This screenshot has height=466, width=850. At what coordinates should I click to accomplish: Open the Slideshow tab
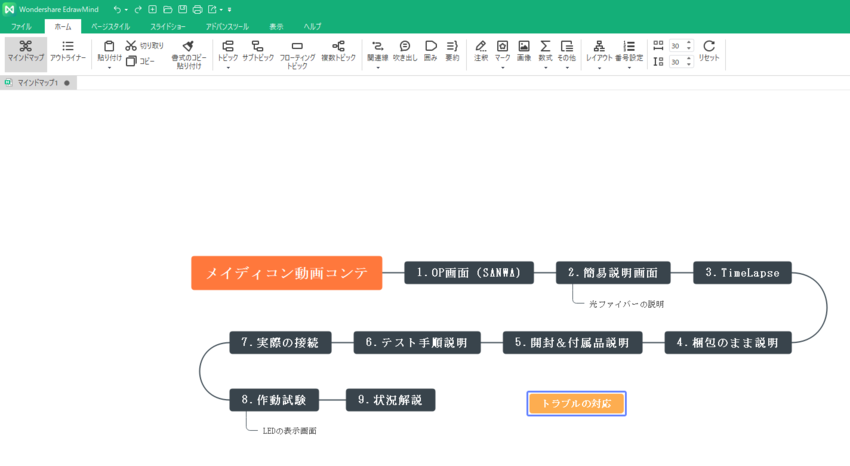[x=168, y=26]
